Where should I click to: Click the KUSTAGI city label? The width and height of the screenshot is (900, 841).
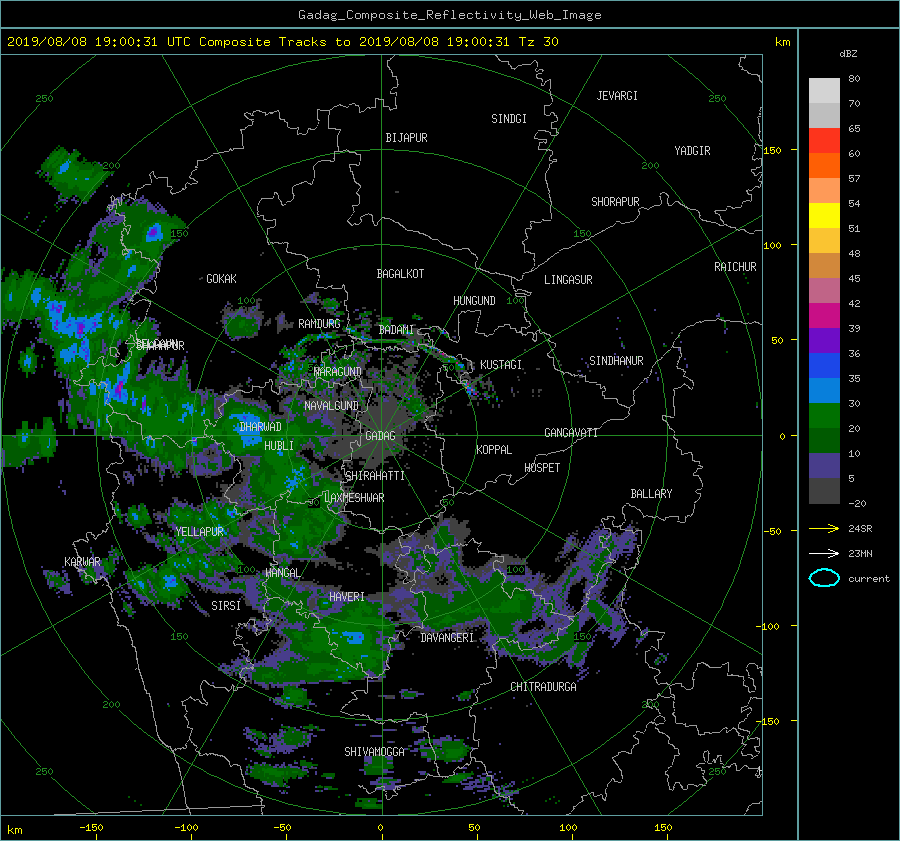pos(501,365)
